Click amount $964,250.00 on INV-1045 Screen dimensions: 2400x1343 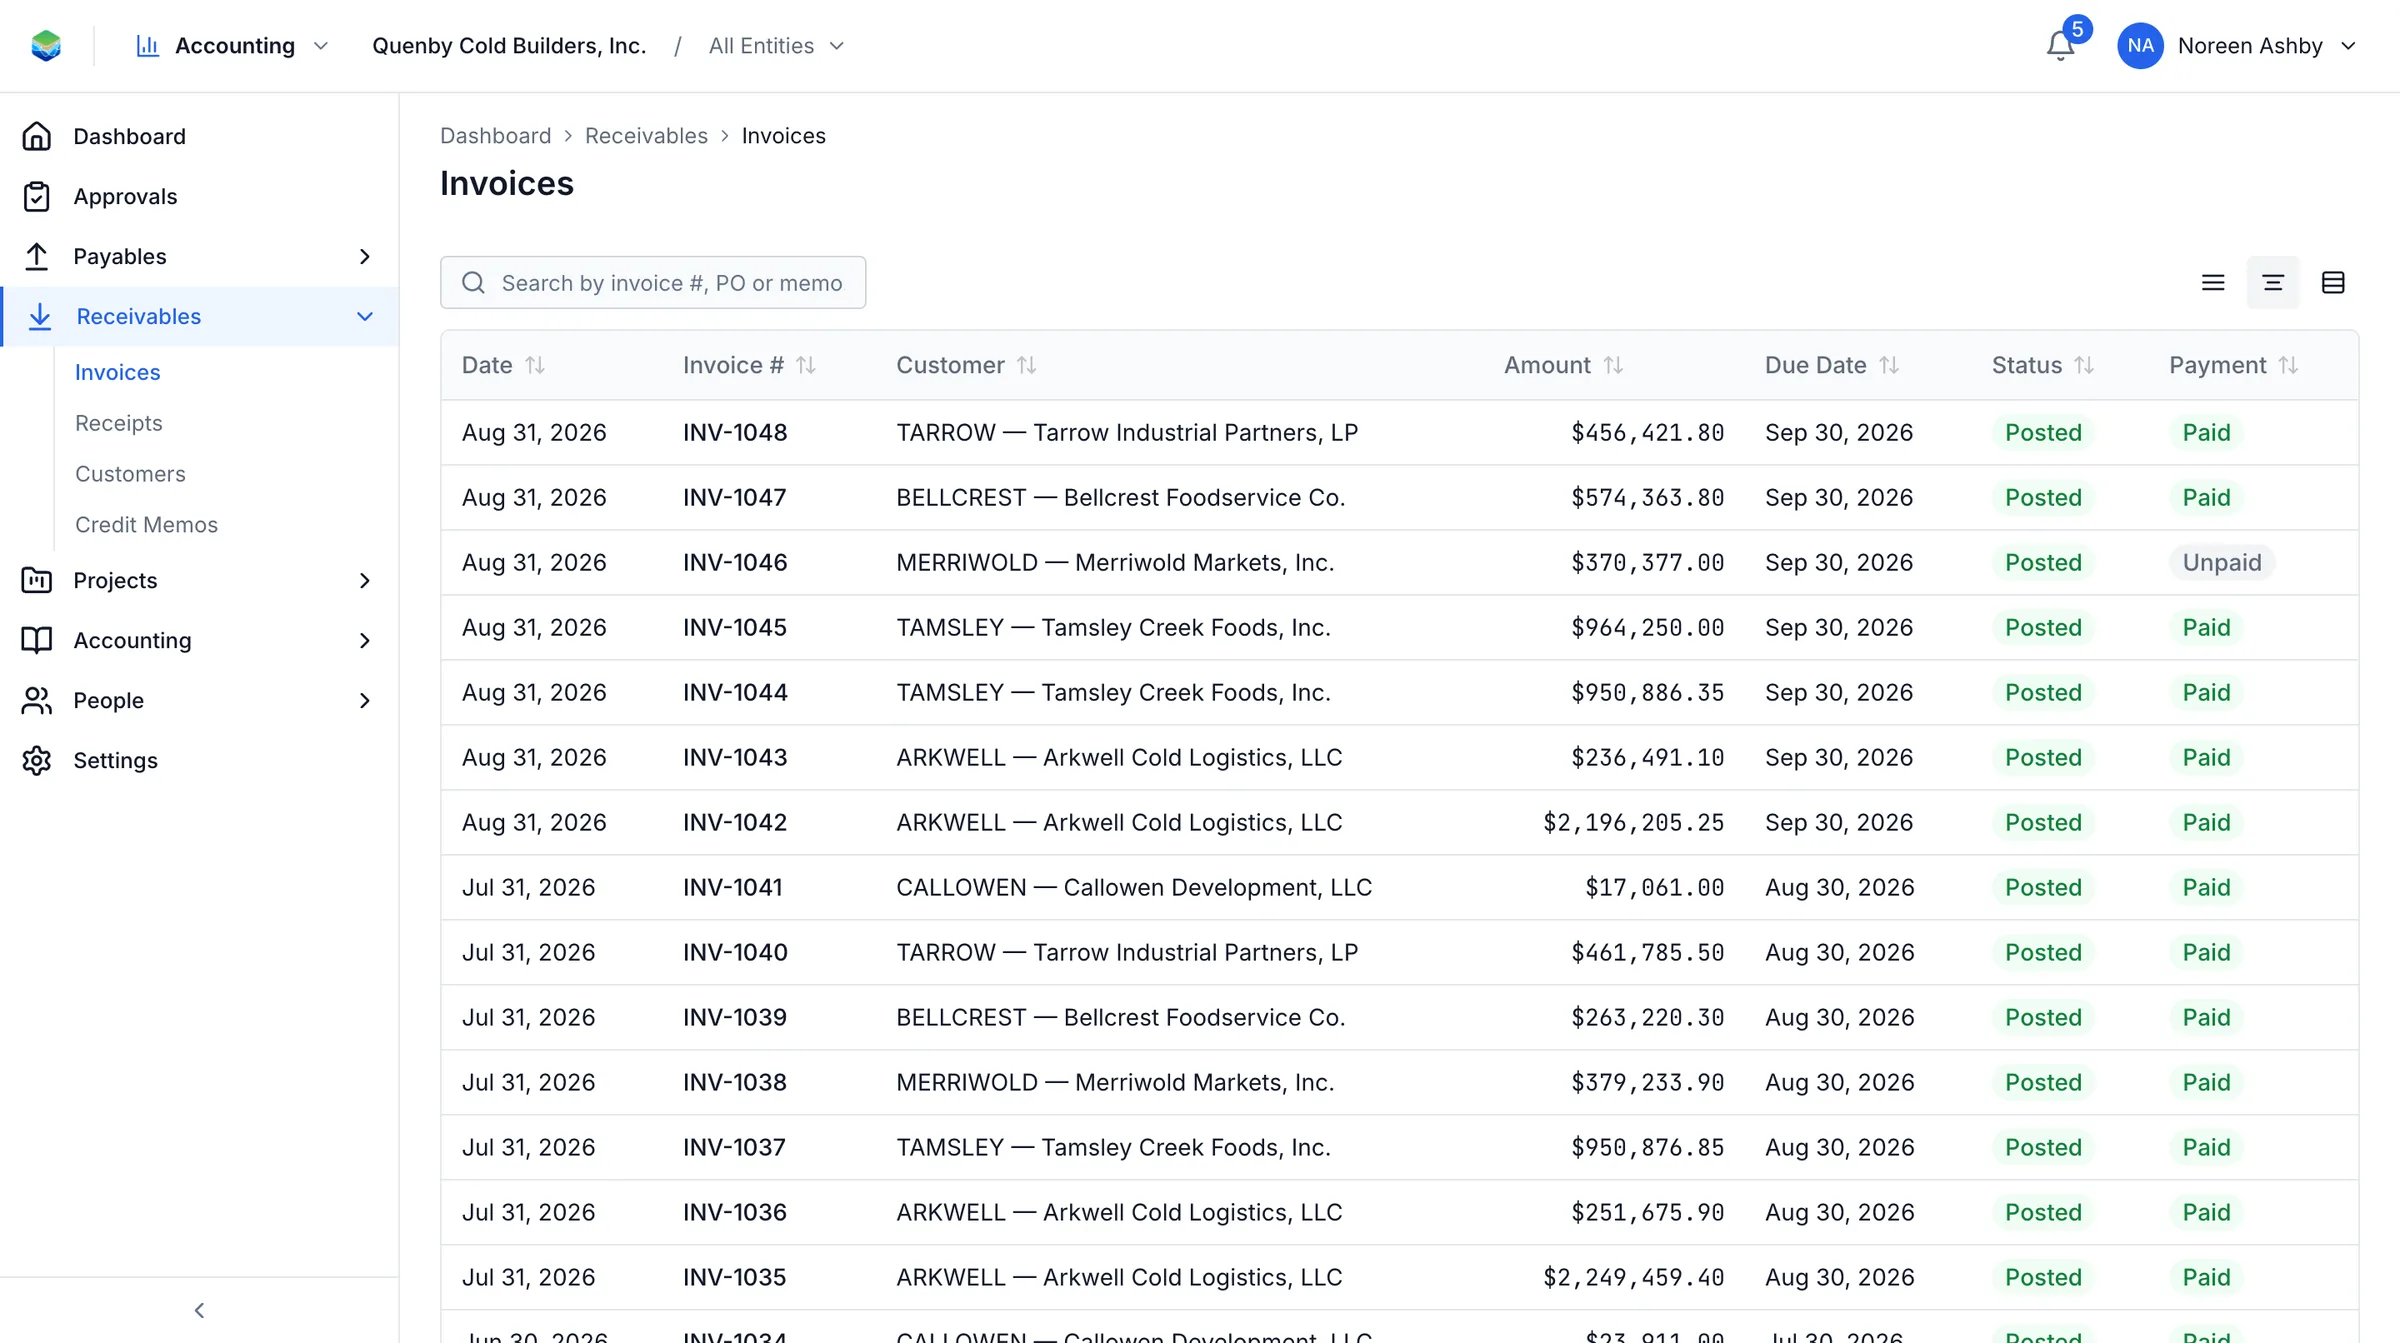tap(1647, 627)
